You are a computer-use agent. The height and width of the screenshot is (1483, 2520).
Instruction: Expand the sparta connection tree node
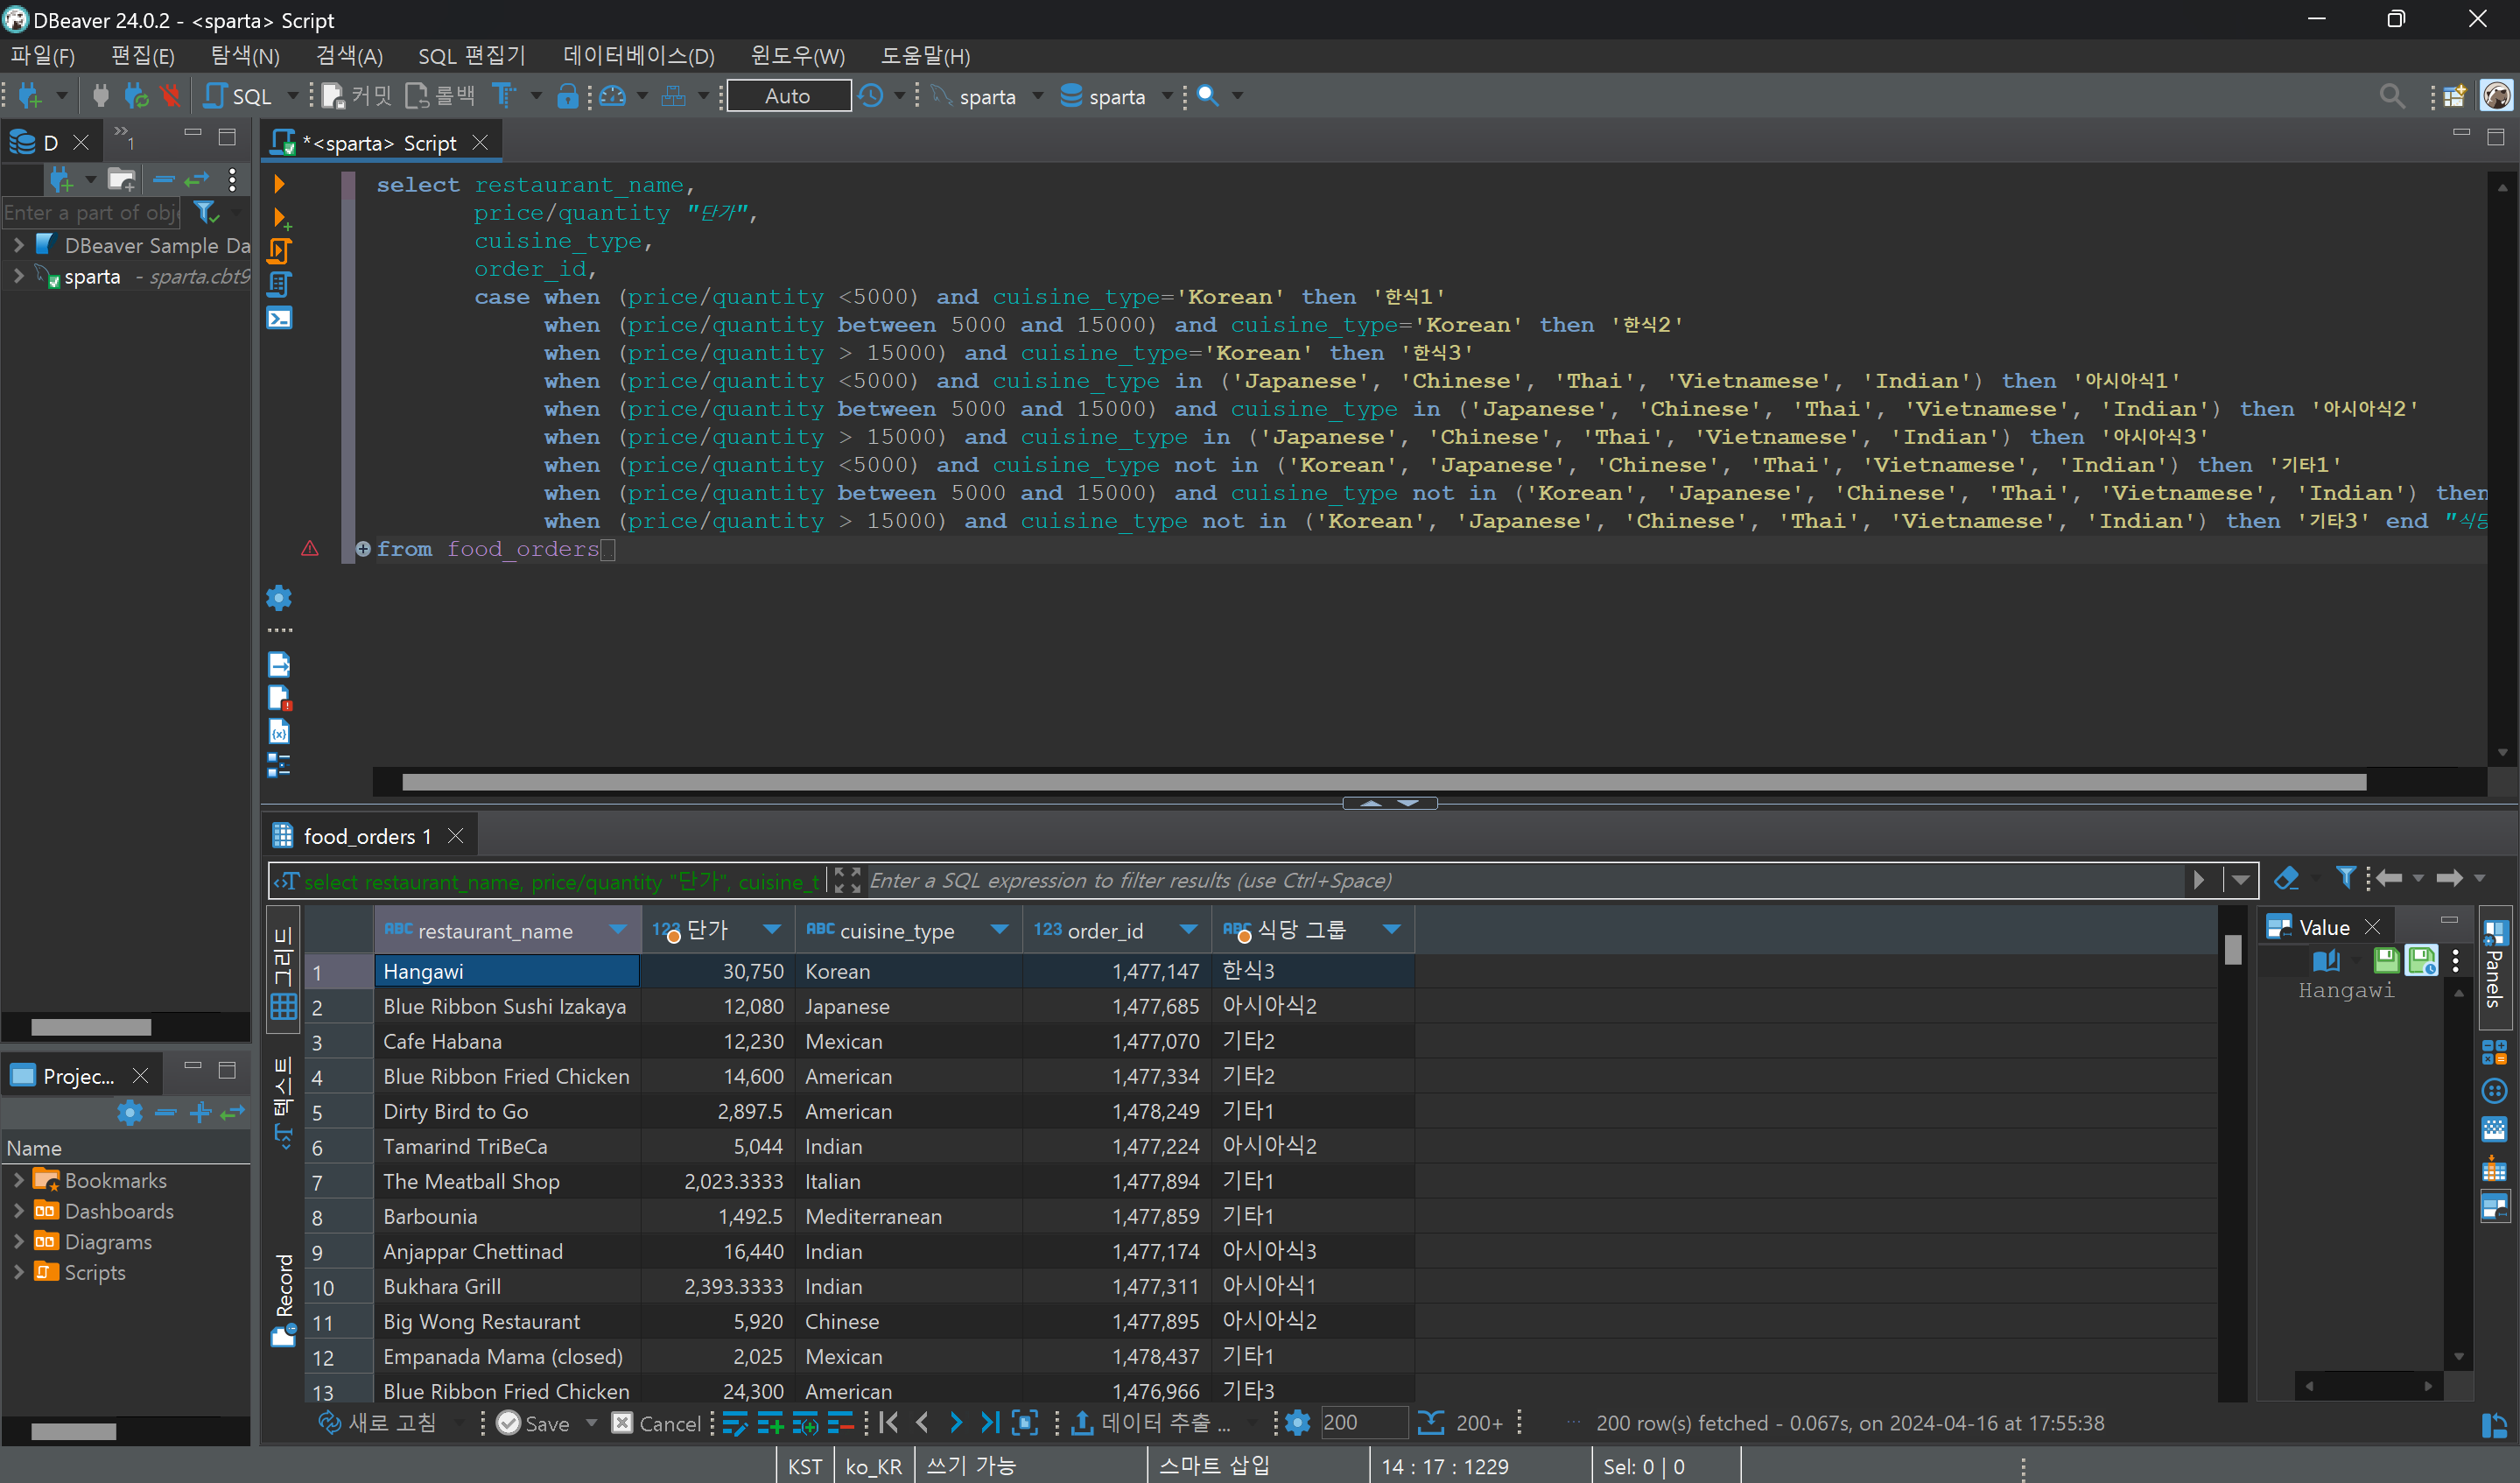tap(18, 276)
